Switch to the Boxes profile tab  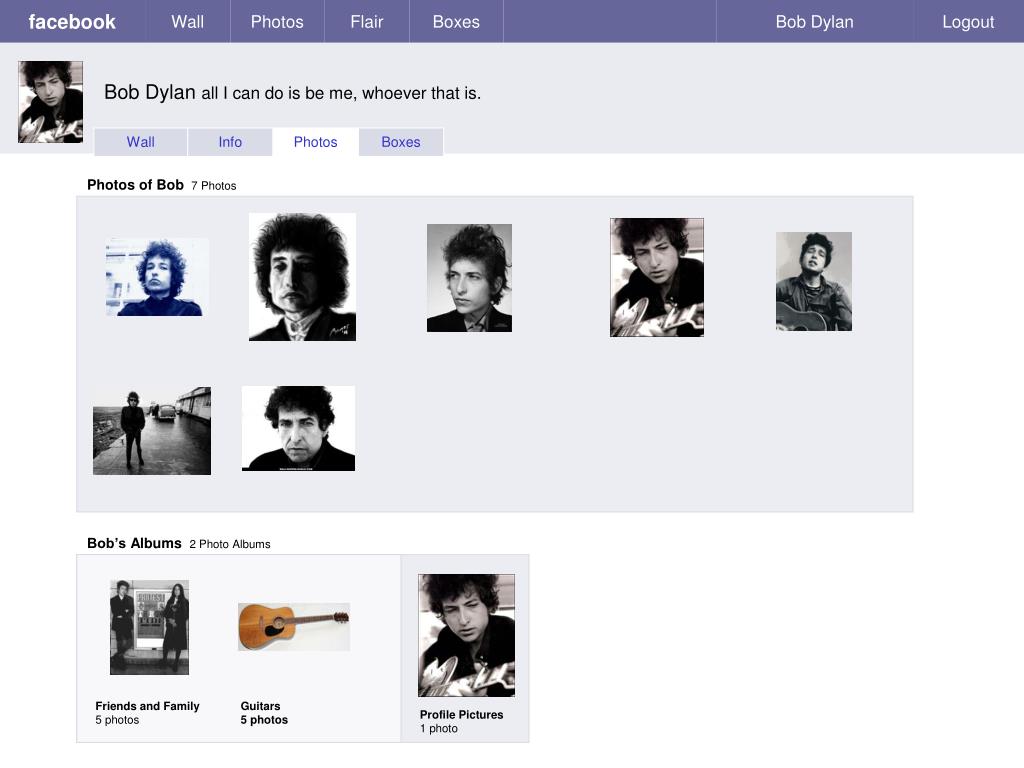point(401,142)
